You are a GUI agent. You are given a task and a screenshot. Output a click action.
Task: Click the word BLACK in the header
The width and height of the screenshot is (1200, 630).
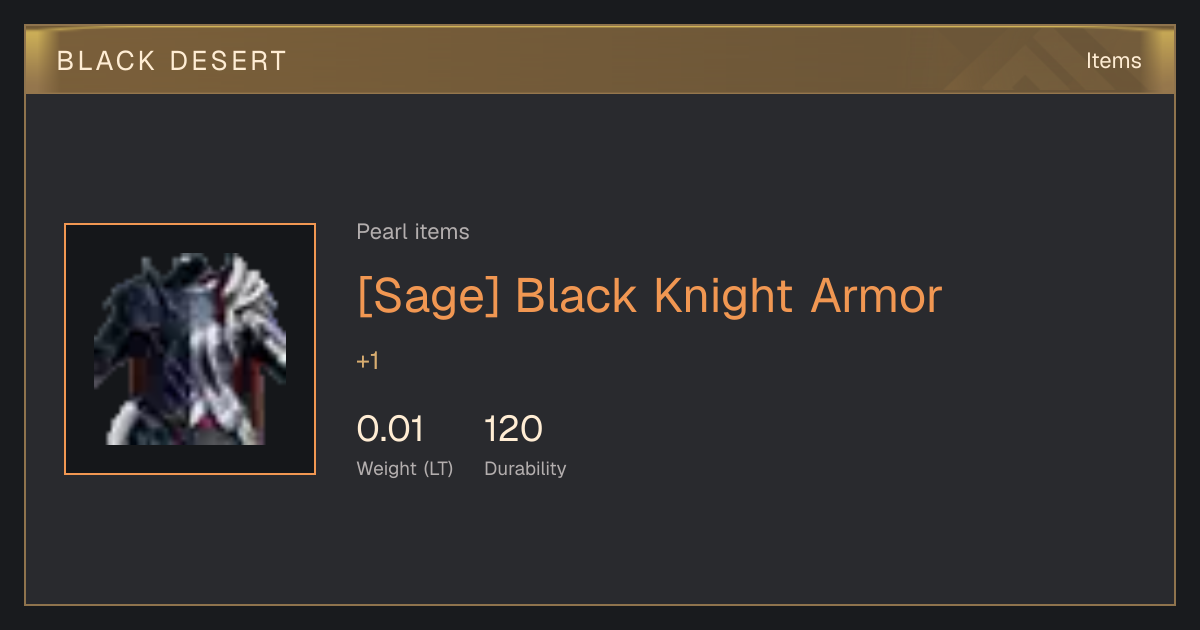coord(105,61)
